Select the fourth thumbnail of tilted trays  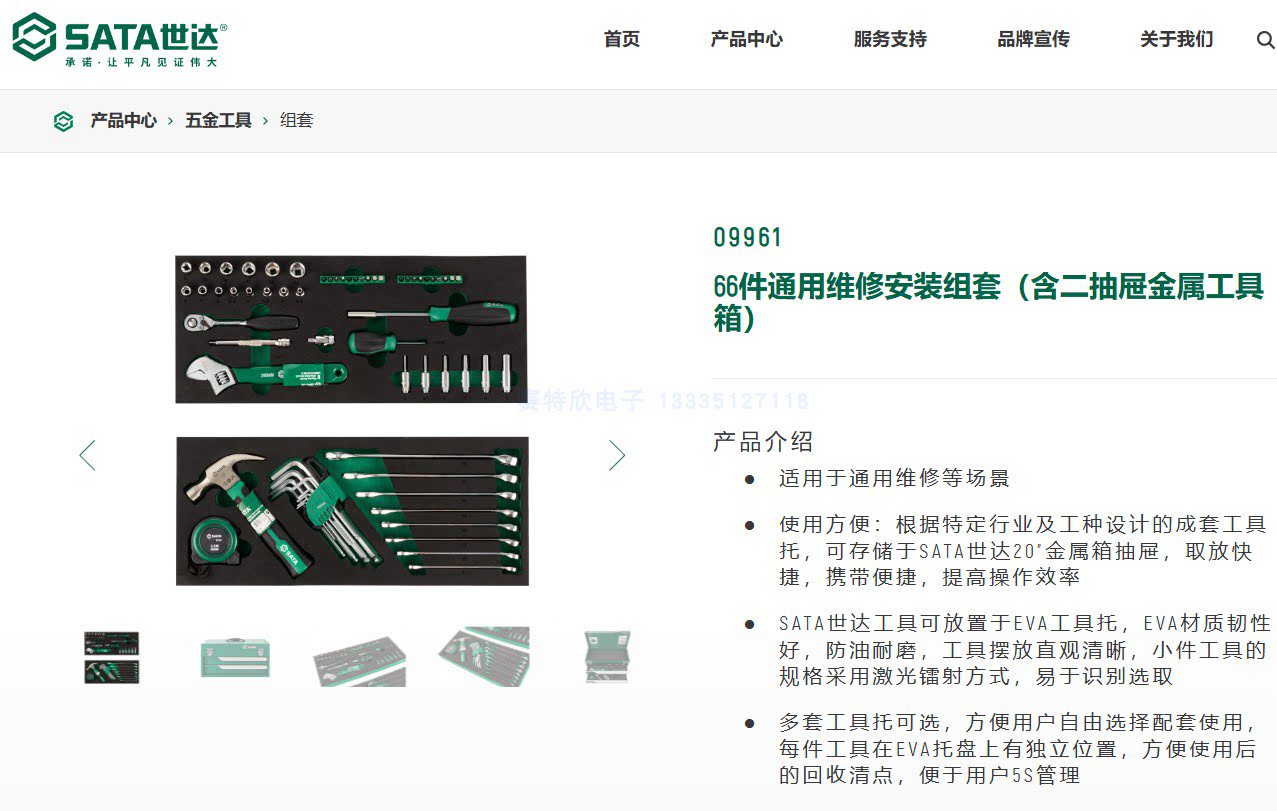coord(484,657)
